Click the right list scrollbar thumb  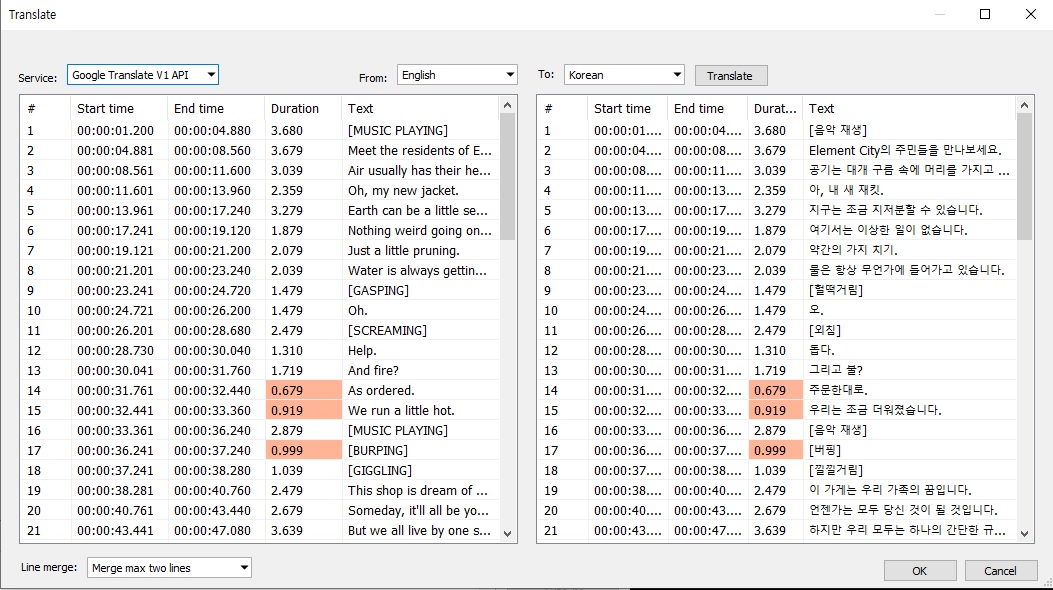click(1024, 177)
